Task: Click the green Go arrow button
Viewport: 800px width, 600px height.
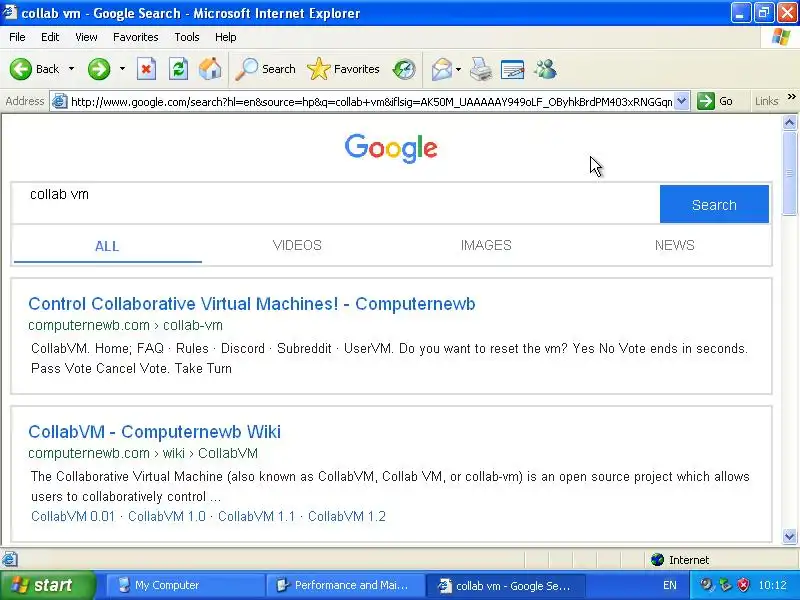Action: pos(706,101)
